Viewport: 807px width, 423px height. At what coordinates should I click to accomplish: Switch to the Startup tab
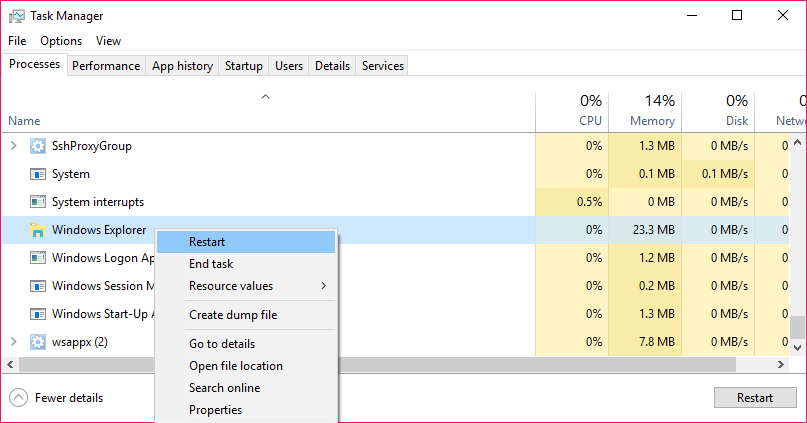click(x=243, y=66)
